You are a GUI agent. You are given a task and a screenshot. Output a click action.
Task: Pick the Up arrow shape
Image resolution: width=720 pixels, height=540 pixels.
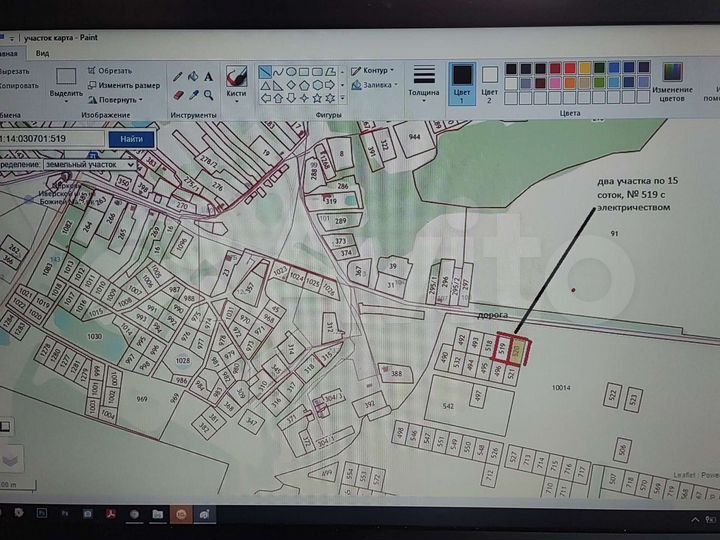(278, 98)
